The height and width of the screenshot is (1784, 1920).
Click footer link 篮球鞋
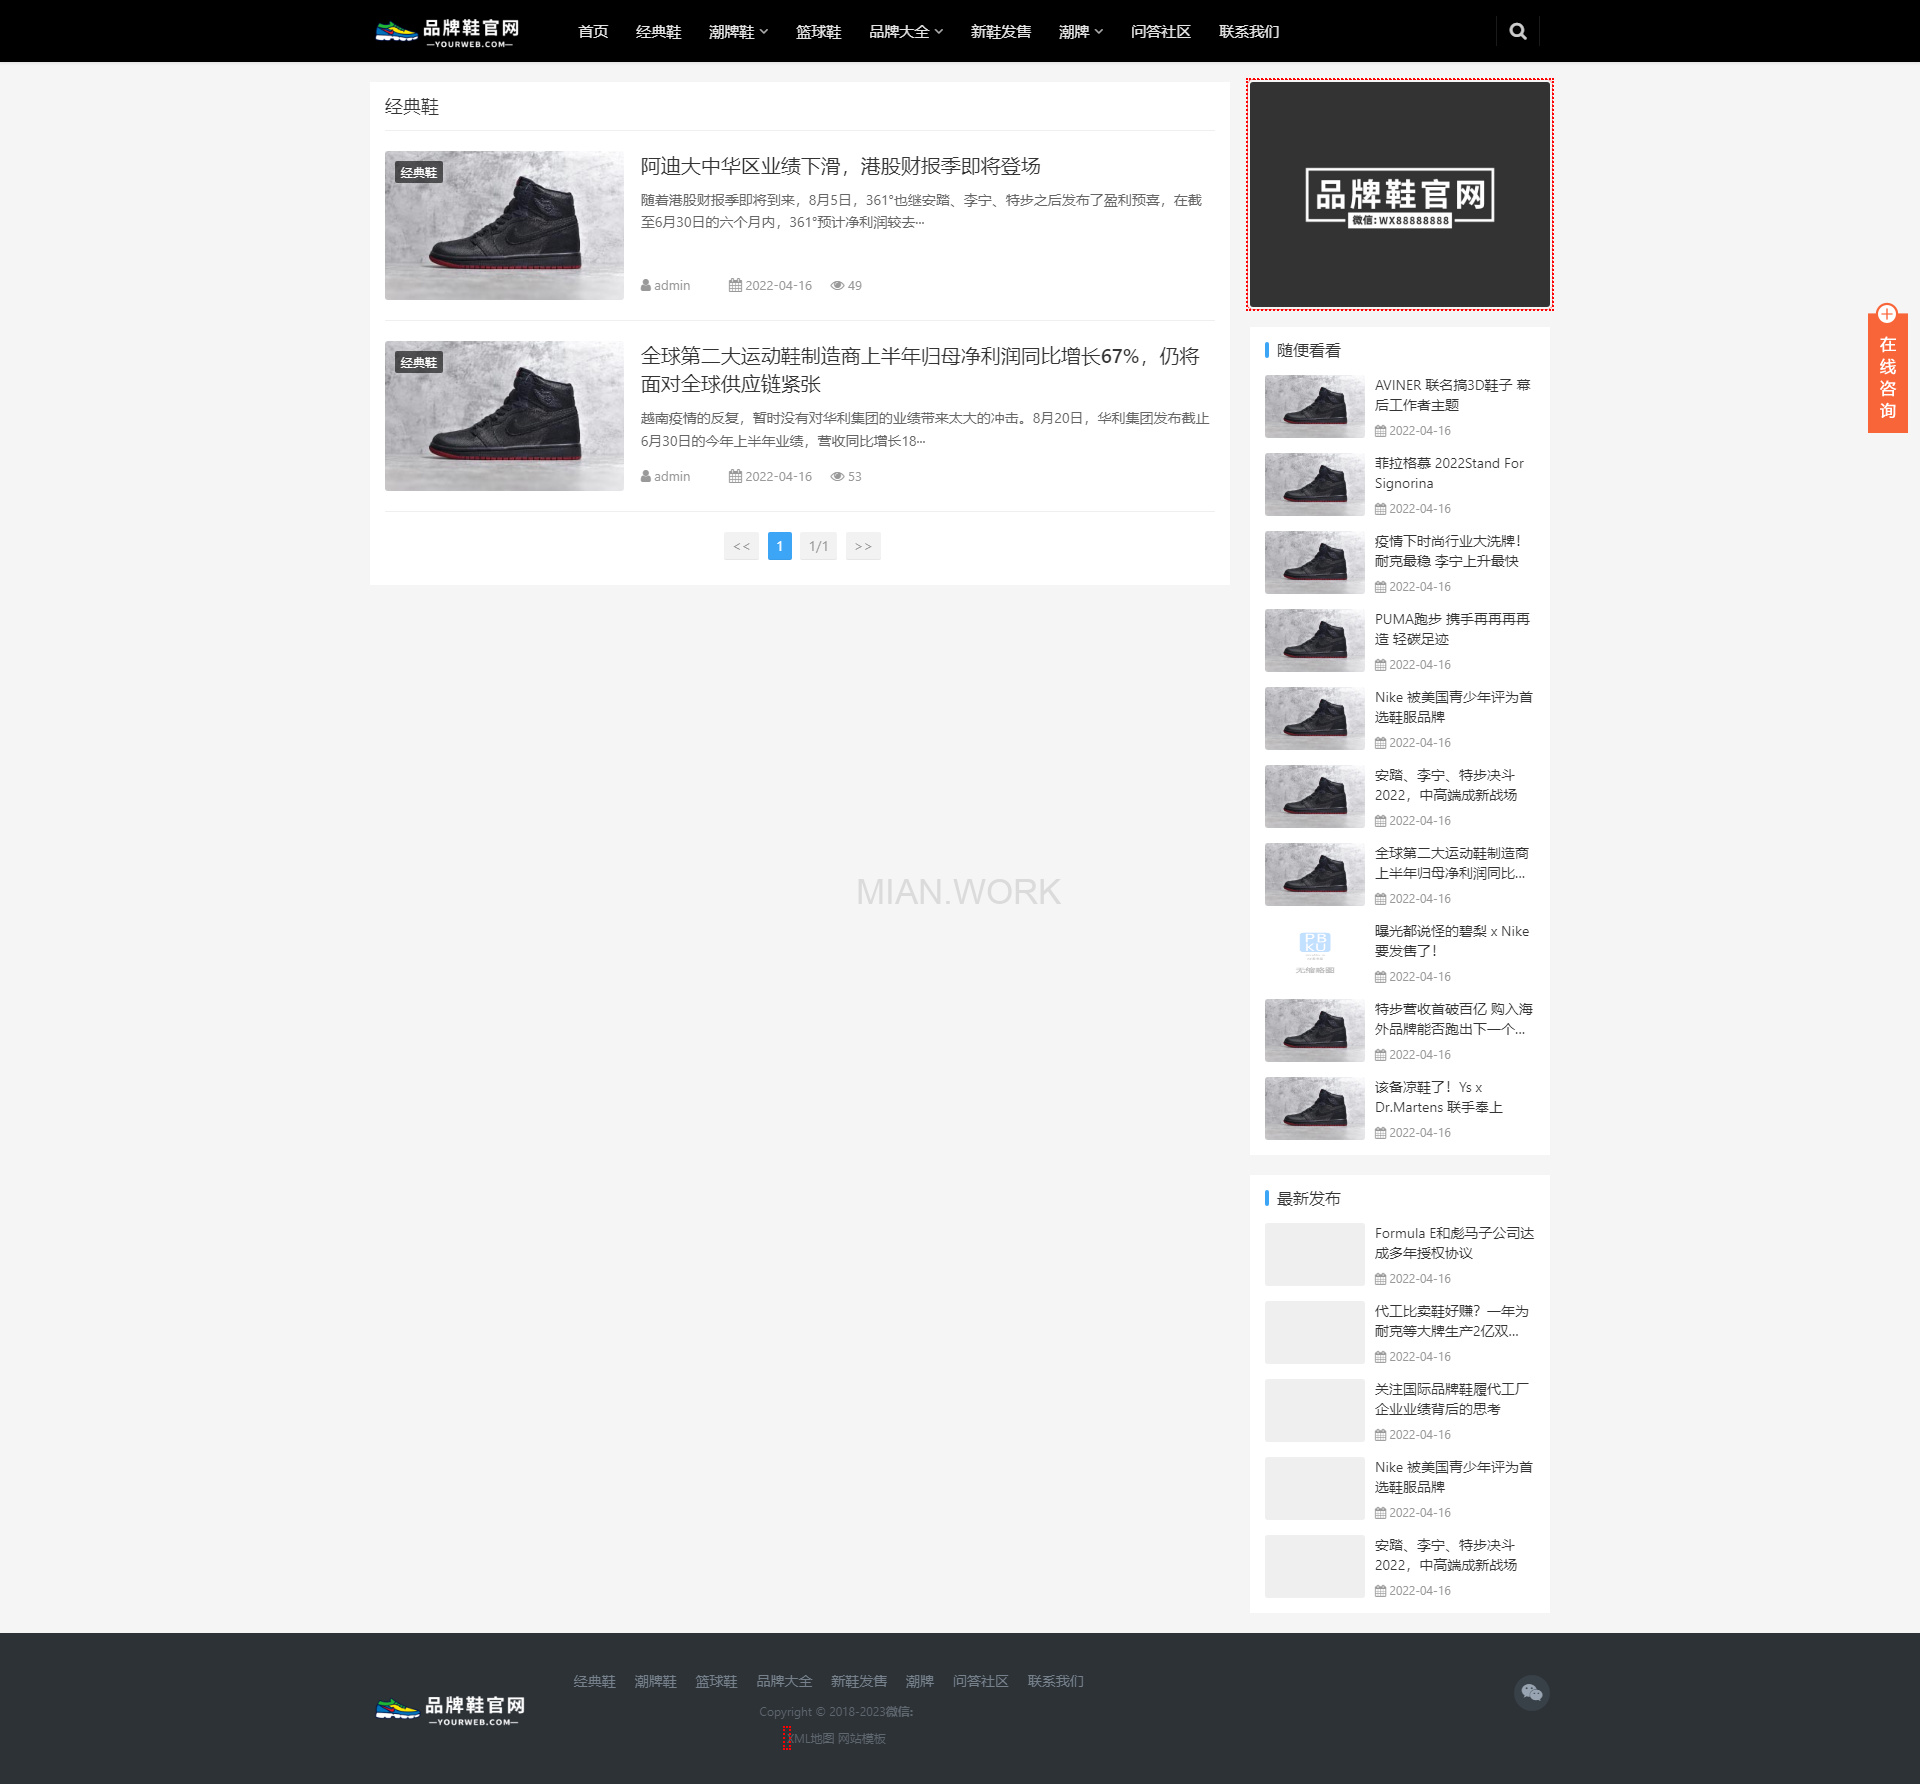tap(716, 1681)
